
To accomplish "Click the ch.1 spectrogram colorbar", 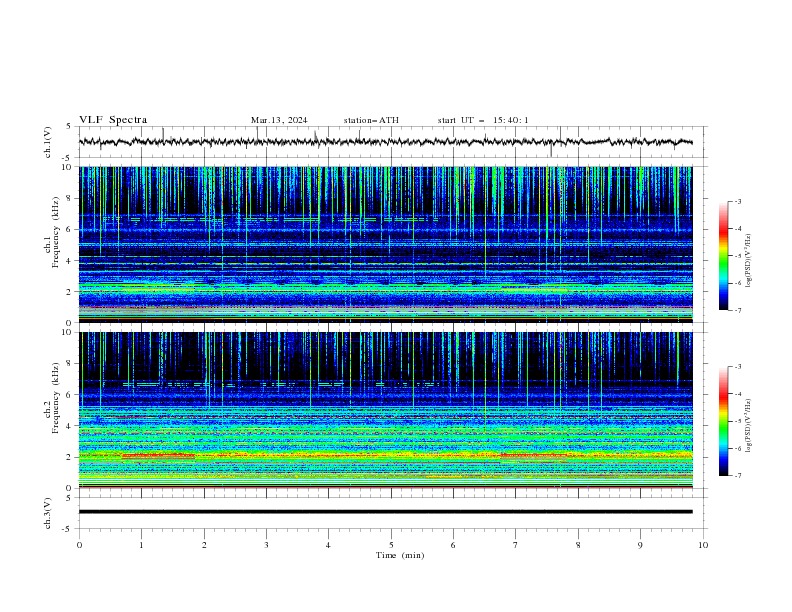I will click(723, 256).
